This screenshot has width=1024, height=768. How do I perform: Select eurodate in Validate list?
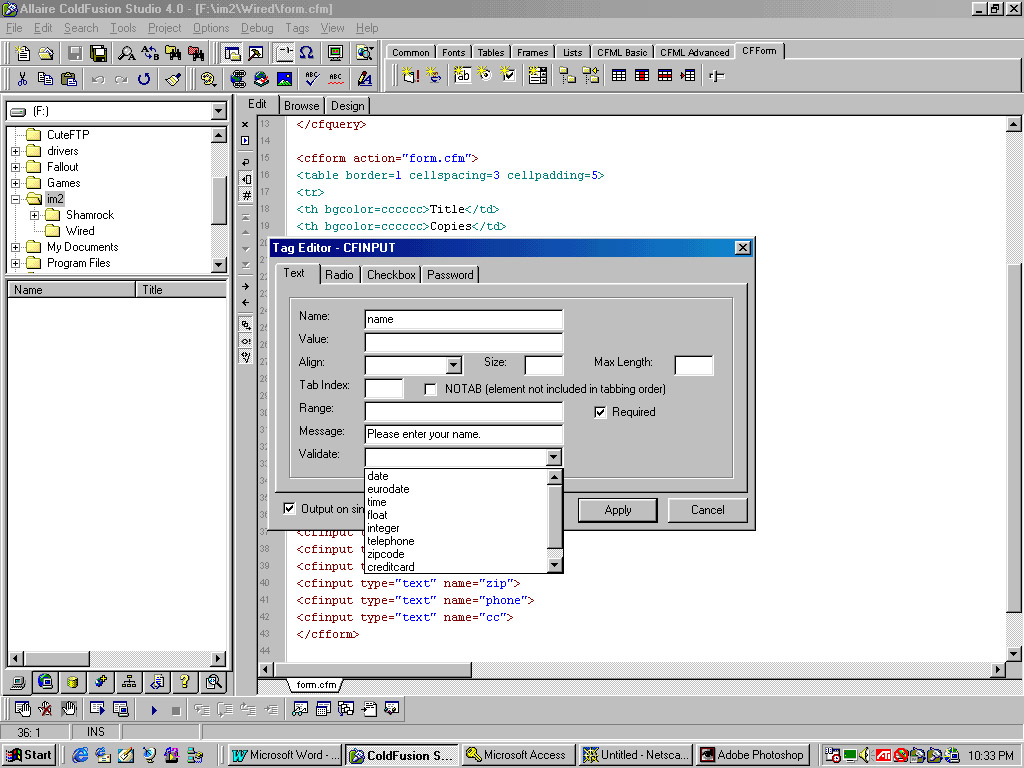click(x=456, y=489)
